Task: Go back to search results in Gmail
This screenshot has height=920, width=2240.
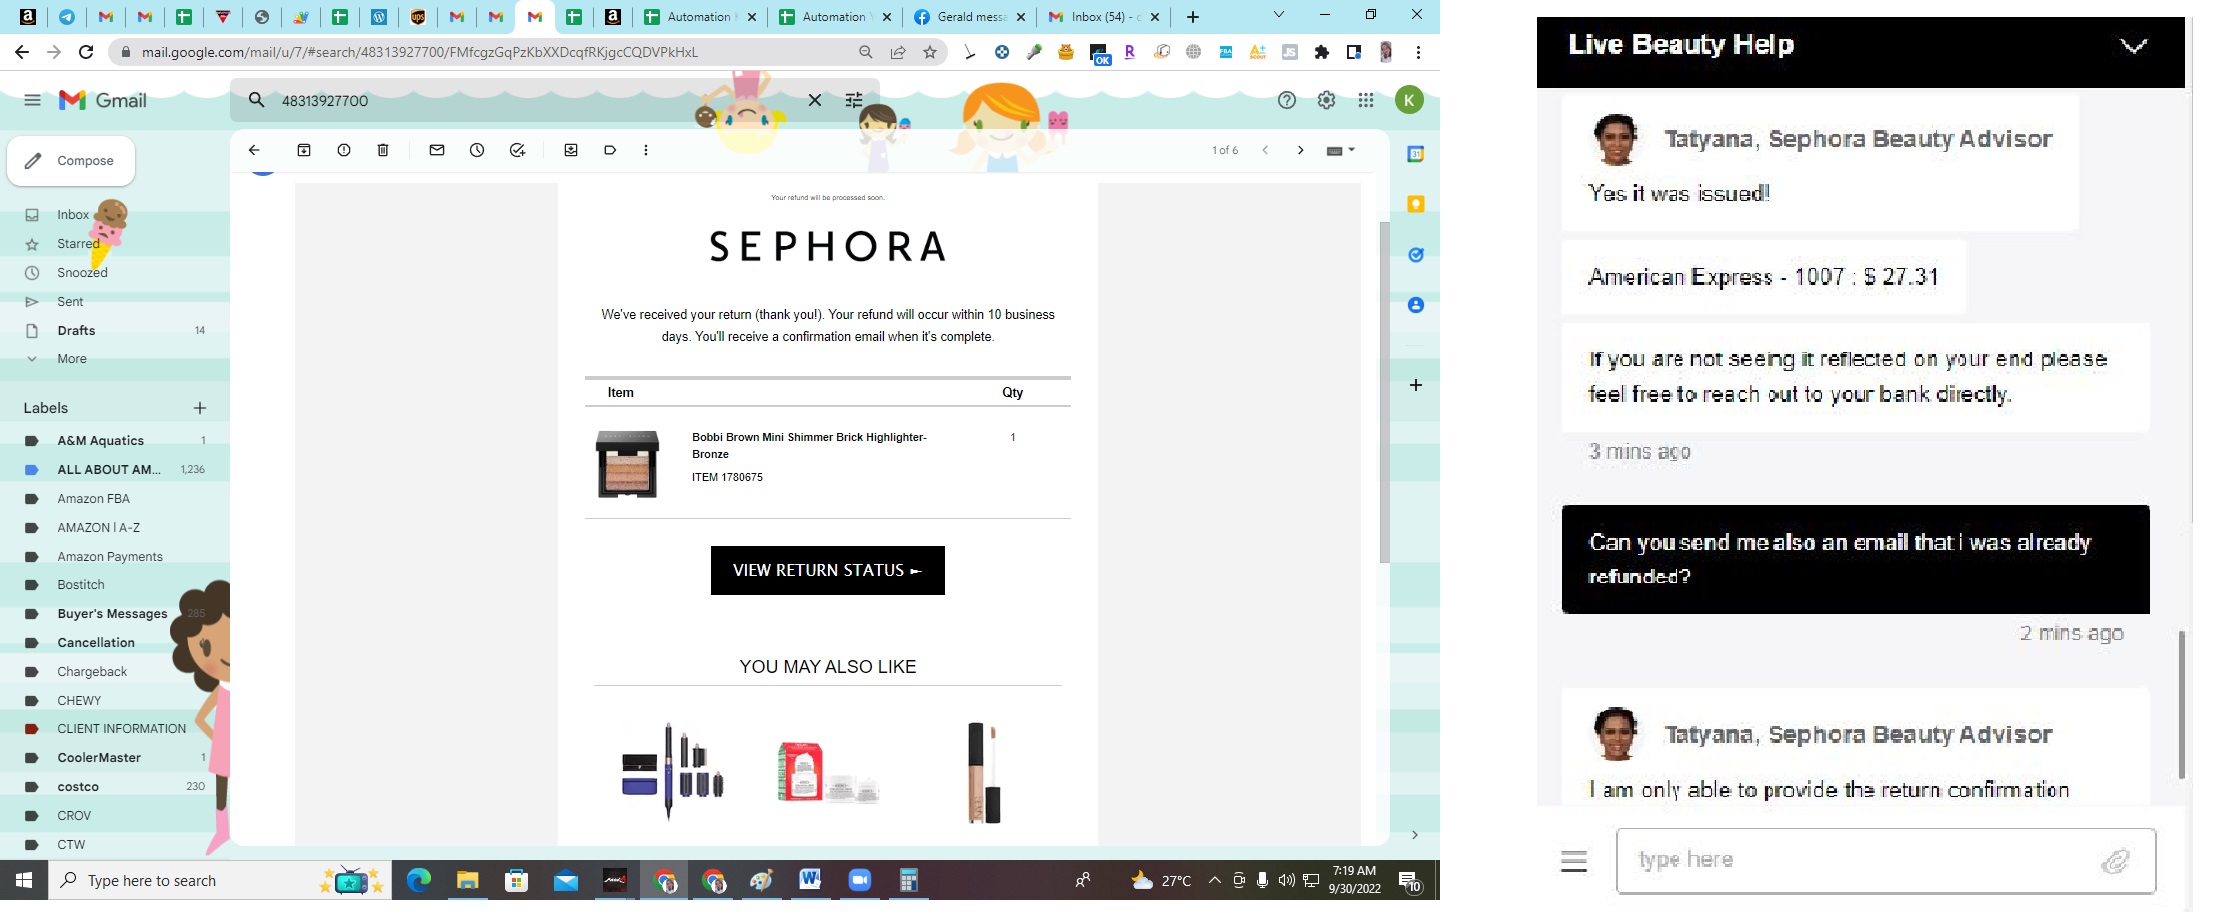Action: [254, 150]
